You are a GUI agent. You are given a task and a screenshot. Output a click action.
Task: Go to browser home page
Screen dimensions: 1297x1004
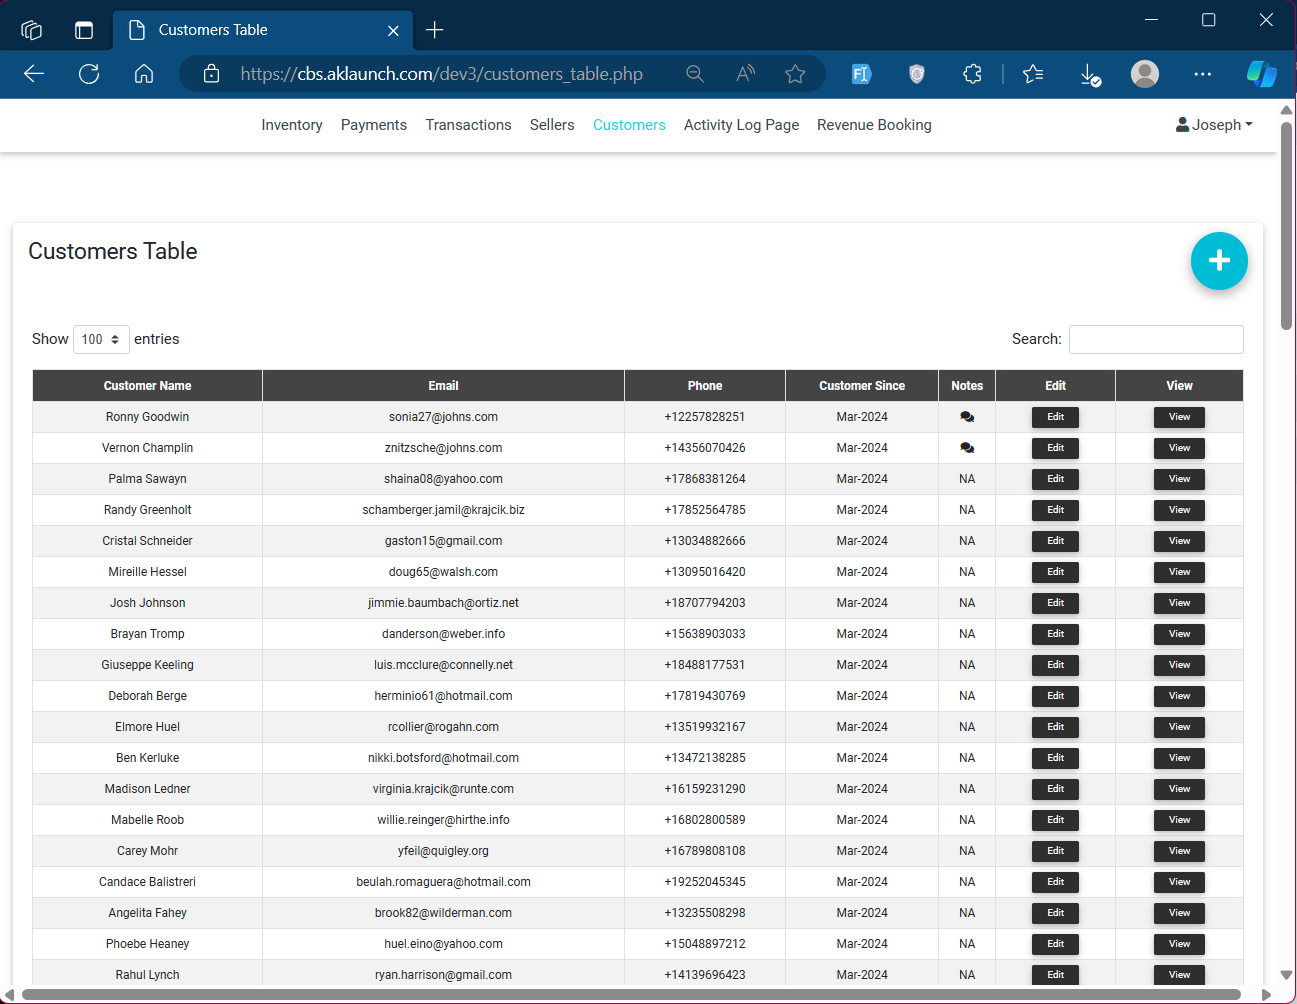tap(144, 74)
